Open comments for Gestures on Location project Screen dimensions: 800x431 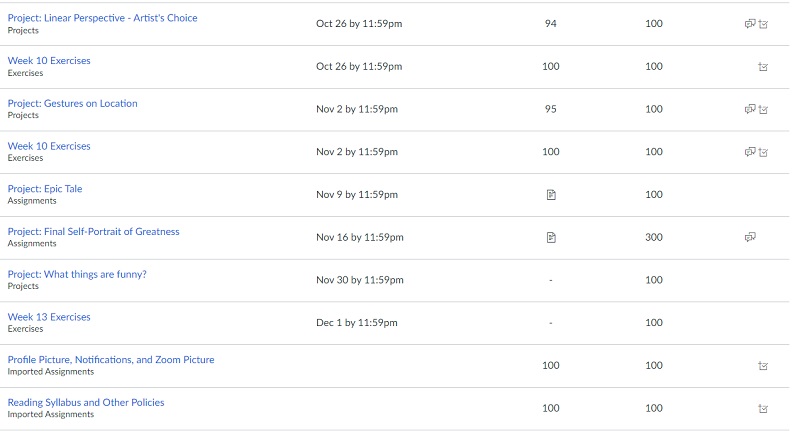[749, 109]
